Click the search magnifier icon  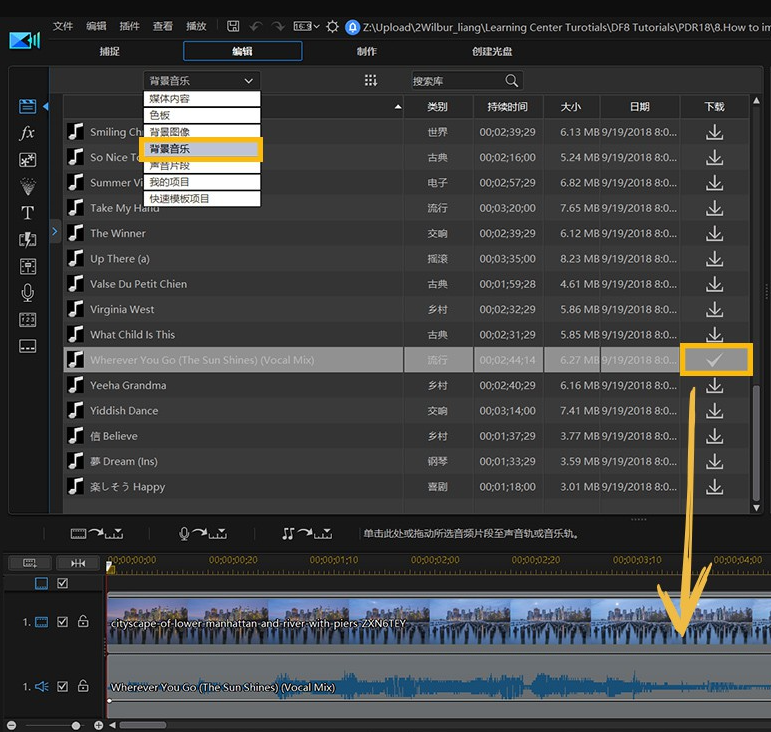[511, 81]
